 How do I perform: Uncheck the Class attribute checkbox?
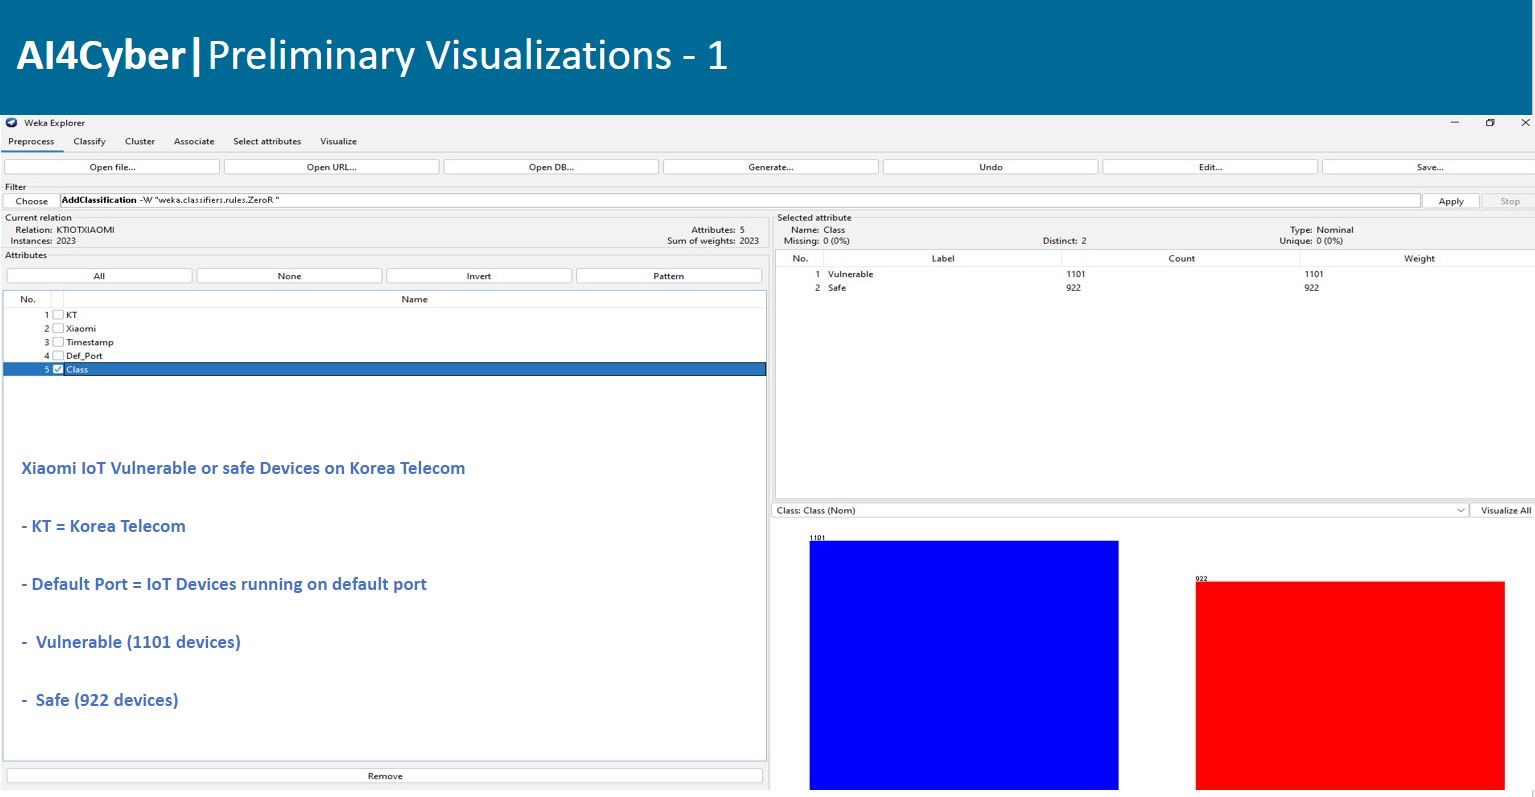pyautogui.click(x=58, y=369)
